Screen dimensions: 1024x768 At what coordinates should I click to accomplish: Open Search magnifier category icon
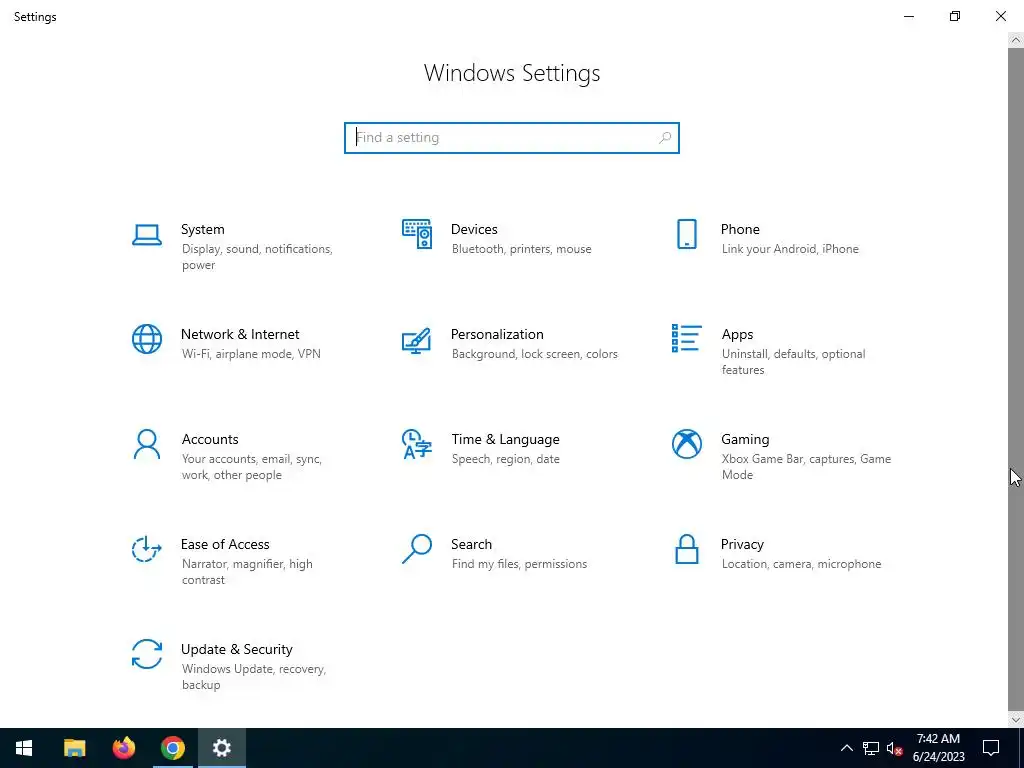[417, 549]
